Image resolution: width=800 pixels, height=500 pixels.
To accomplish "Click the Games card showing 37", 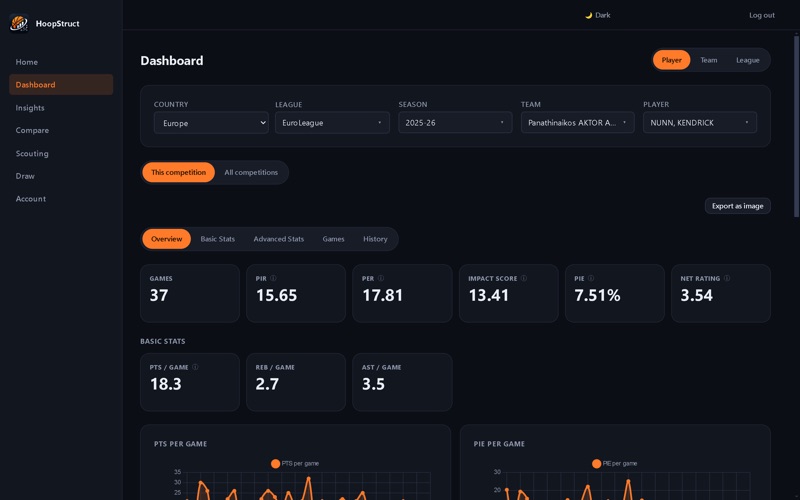I will tap(190, 293).
